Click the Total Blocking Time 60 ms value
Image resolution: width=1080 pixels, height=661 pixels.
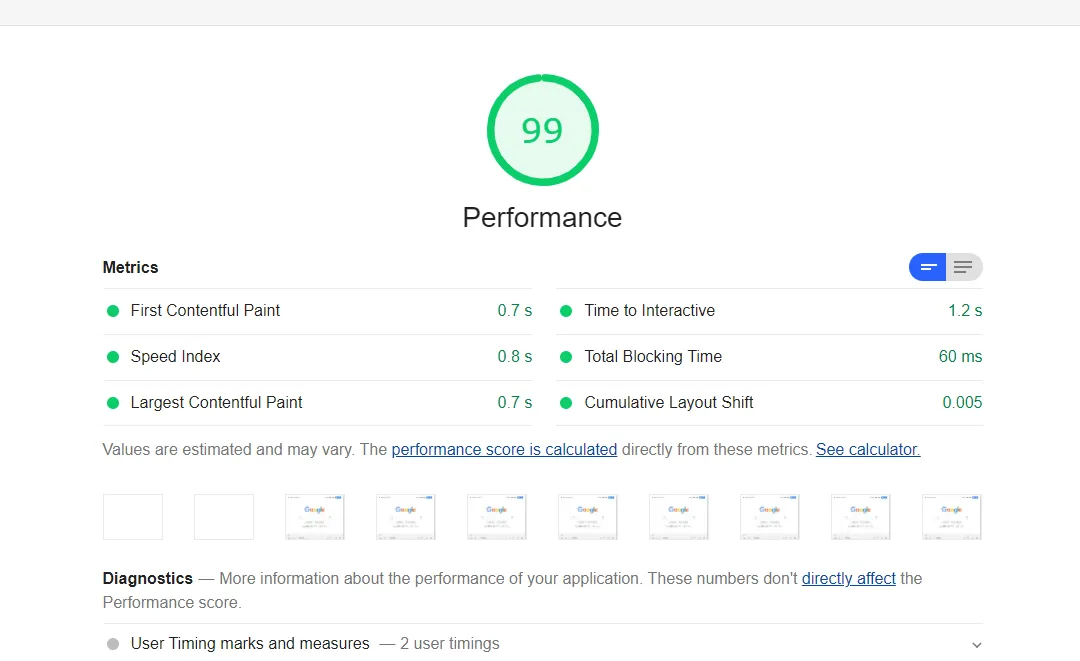tap(960, 357)
